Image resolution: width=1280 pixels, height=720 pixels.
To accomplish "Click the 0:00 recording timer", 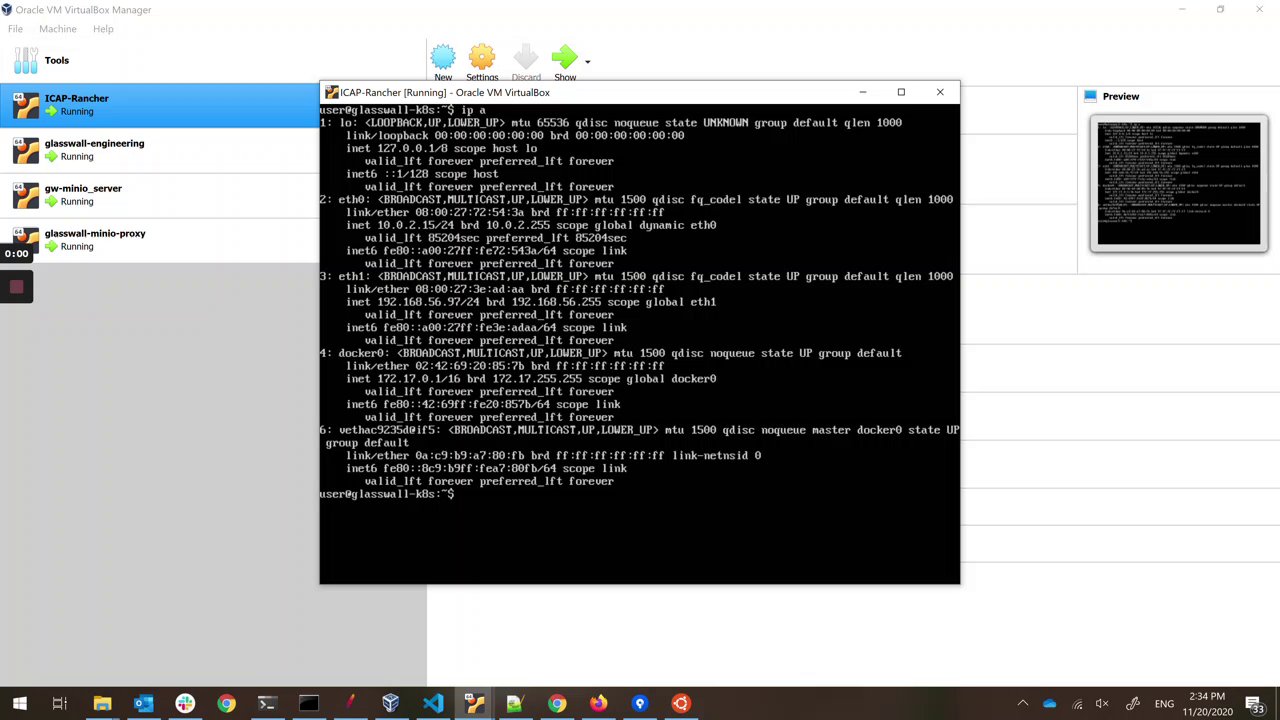I will 16,253.
